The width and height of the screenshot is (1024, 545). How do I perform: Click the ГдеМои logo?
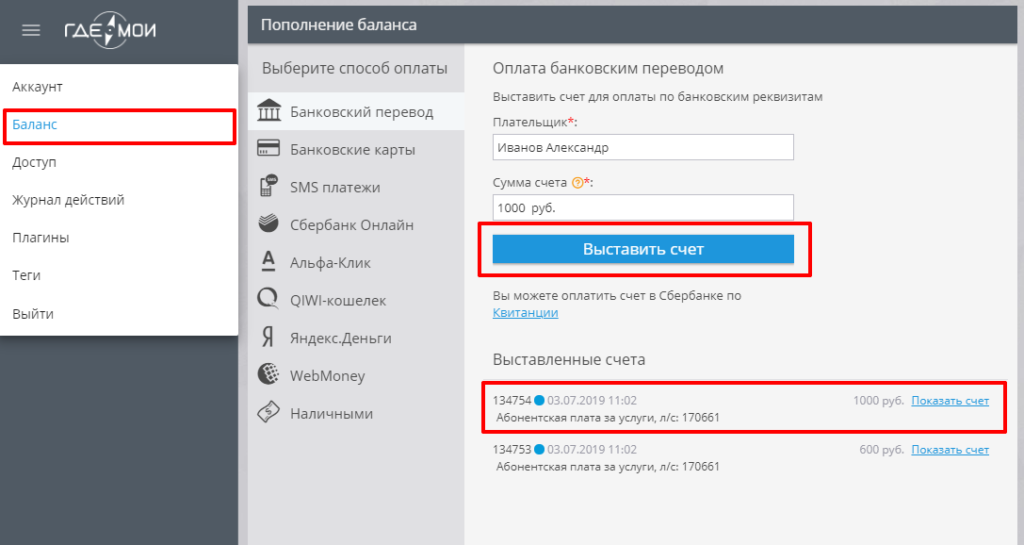110,30
